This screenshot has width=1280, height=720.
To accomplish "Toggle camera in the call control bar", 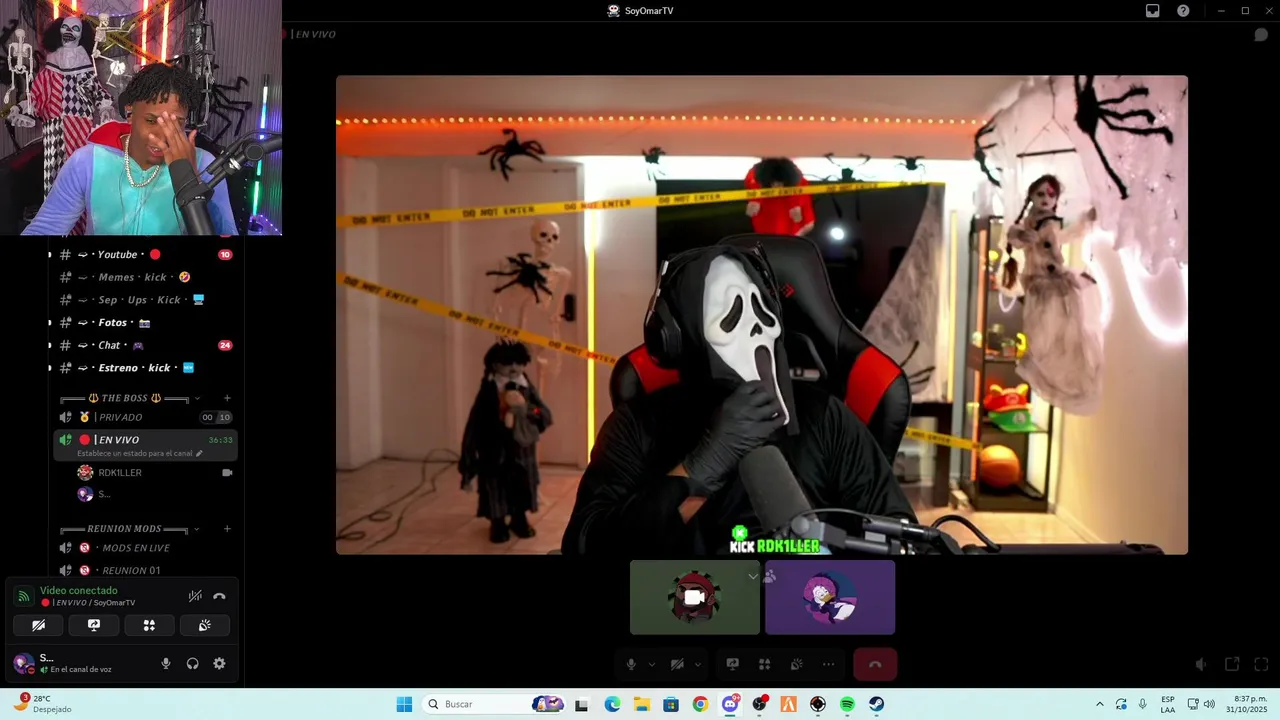I will point(677,665).
